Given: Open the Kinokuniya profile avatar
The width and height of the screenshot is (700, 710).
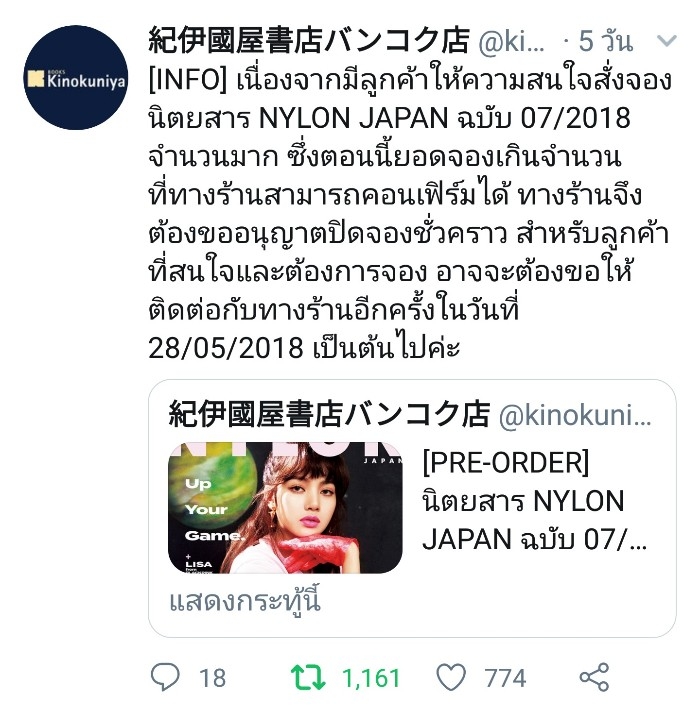Looking at the screenshot, I should point(76,77).
